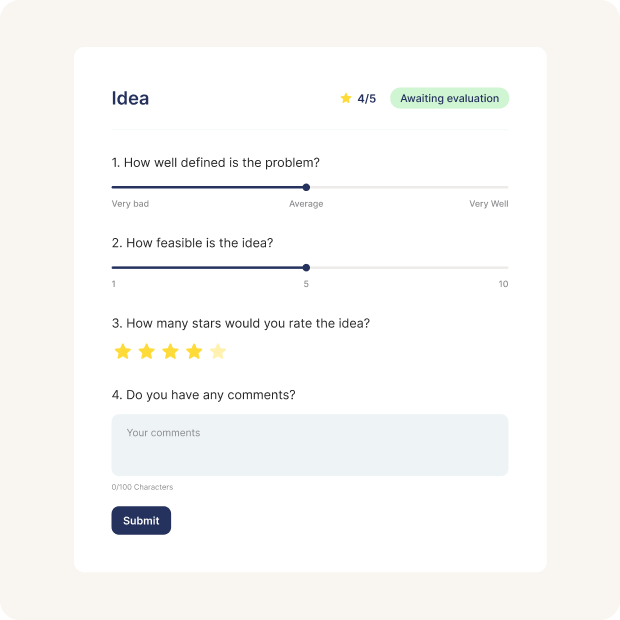Rate the idea three stars

(x=171, y=351)
